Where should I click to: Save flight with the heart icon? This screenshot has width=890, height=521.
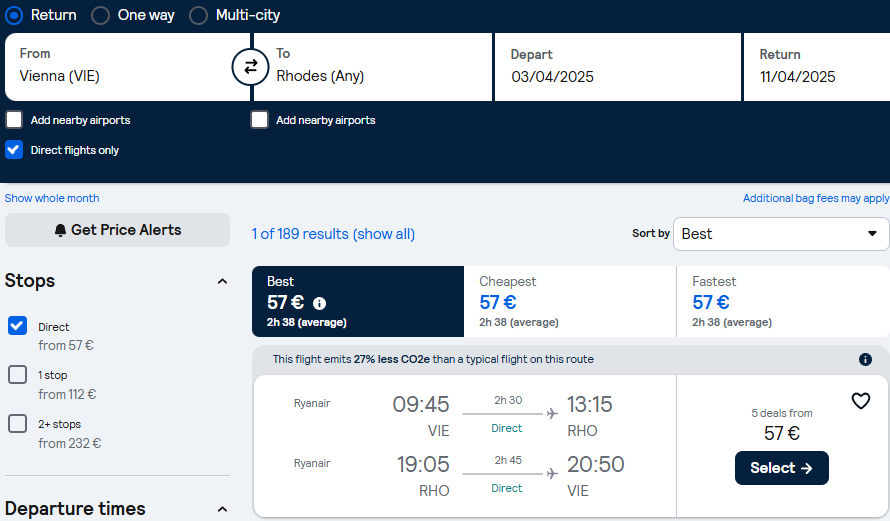tap(860, 401)
